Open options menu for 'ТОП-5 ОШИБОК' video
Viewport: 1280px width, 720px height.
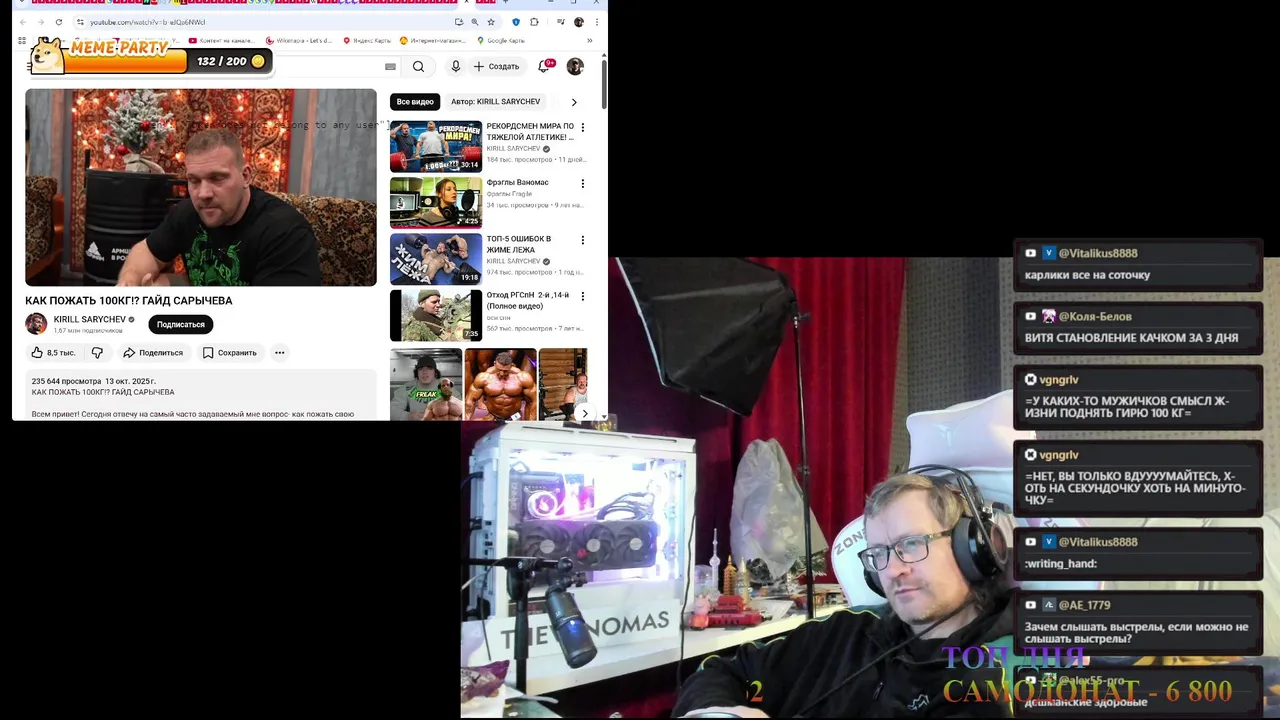(x=583, y=240)
